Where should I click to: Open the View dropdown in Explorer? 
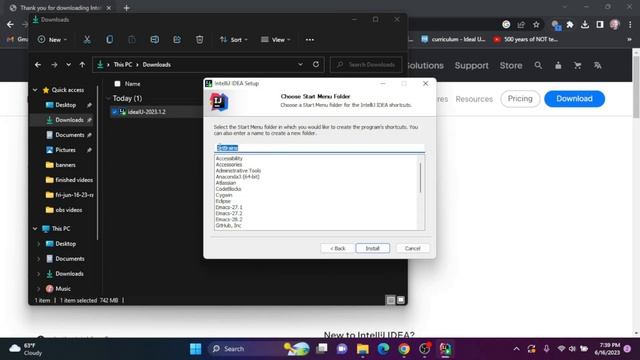point(276,40)
